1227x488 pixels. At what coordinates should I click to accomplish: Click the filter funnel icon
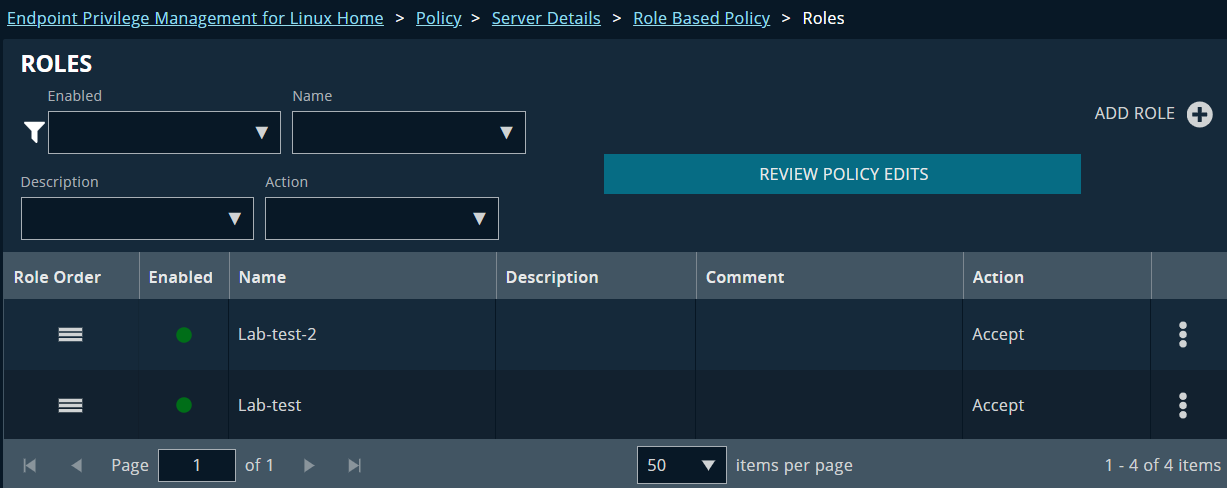coord(34,132)
